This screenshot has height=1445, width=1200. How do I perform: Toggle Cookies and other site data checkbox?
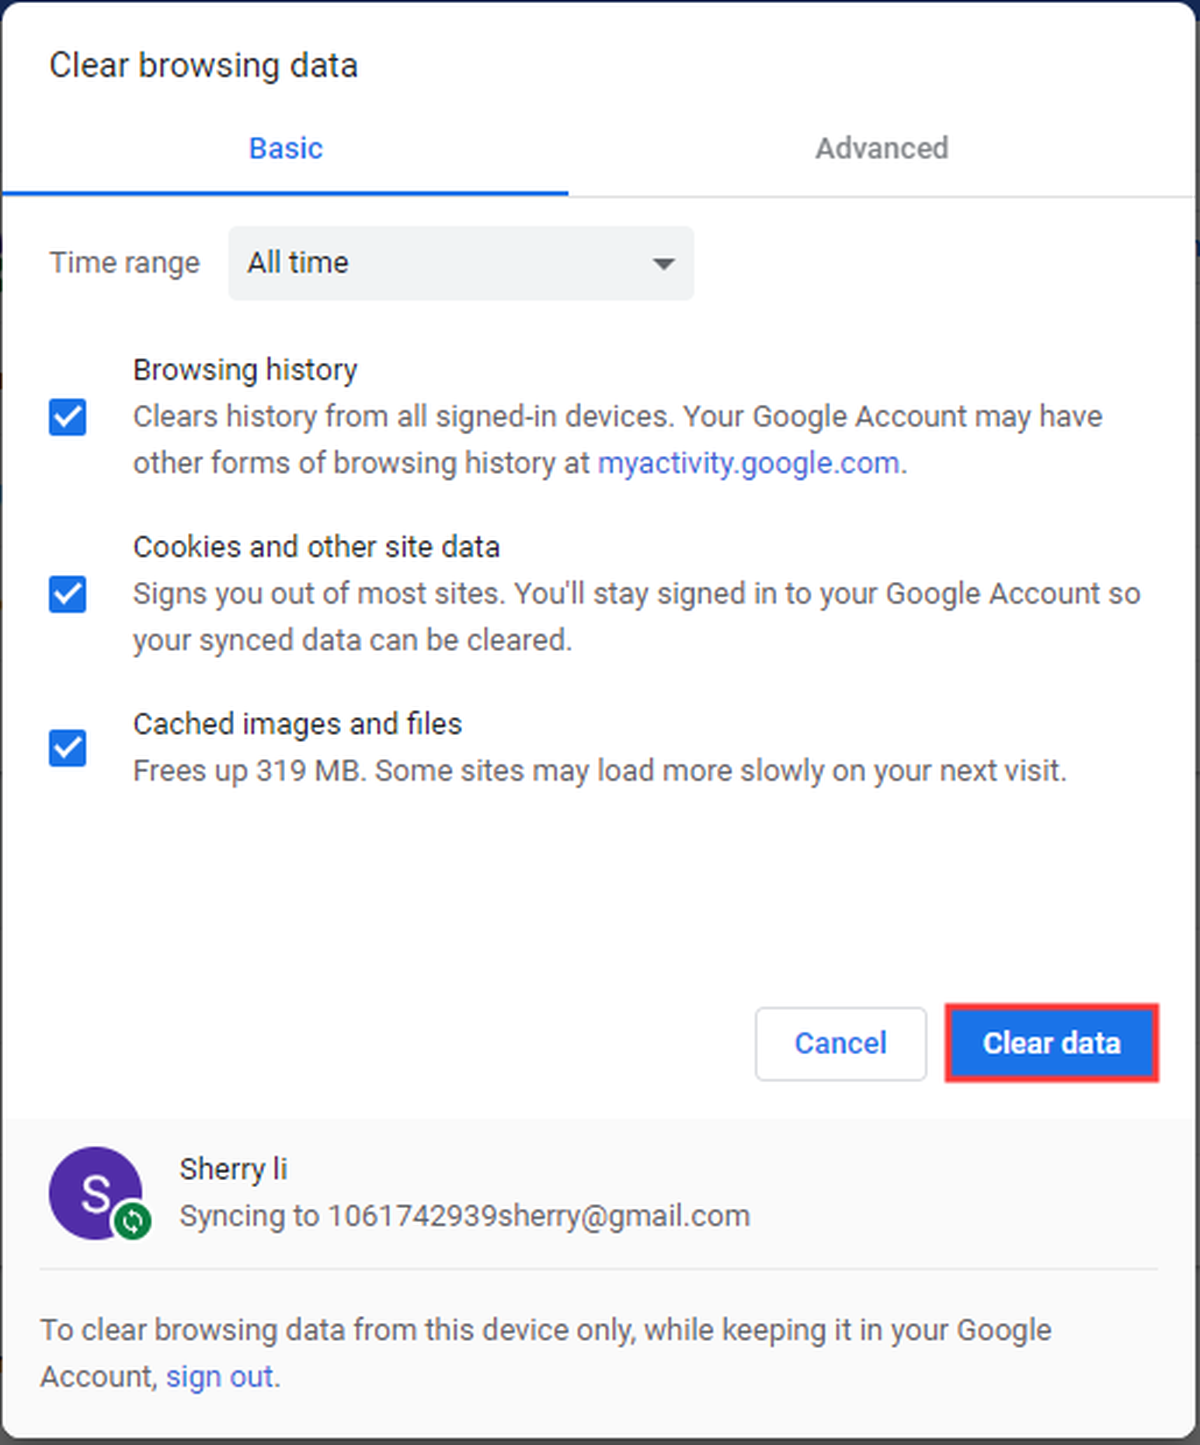click(67, 594)
